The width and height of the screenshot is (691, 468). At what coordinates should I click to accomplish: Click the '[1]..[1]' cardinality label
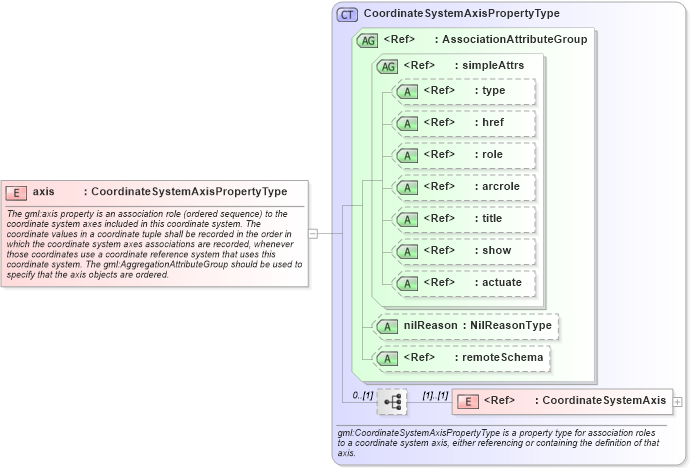[435, 396]
